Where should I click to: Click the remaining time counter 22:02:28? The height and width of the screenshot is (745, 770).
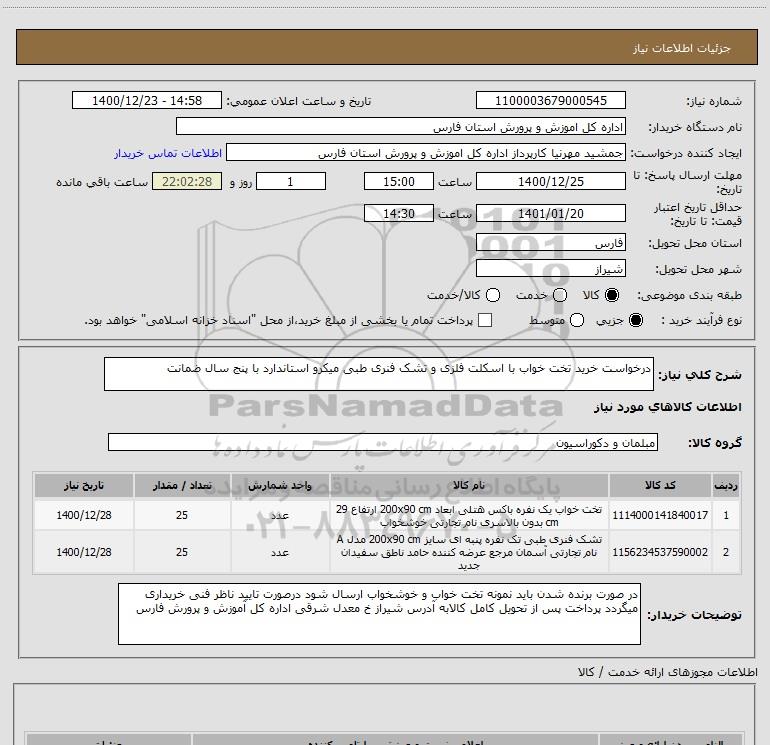point(187,181)
